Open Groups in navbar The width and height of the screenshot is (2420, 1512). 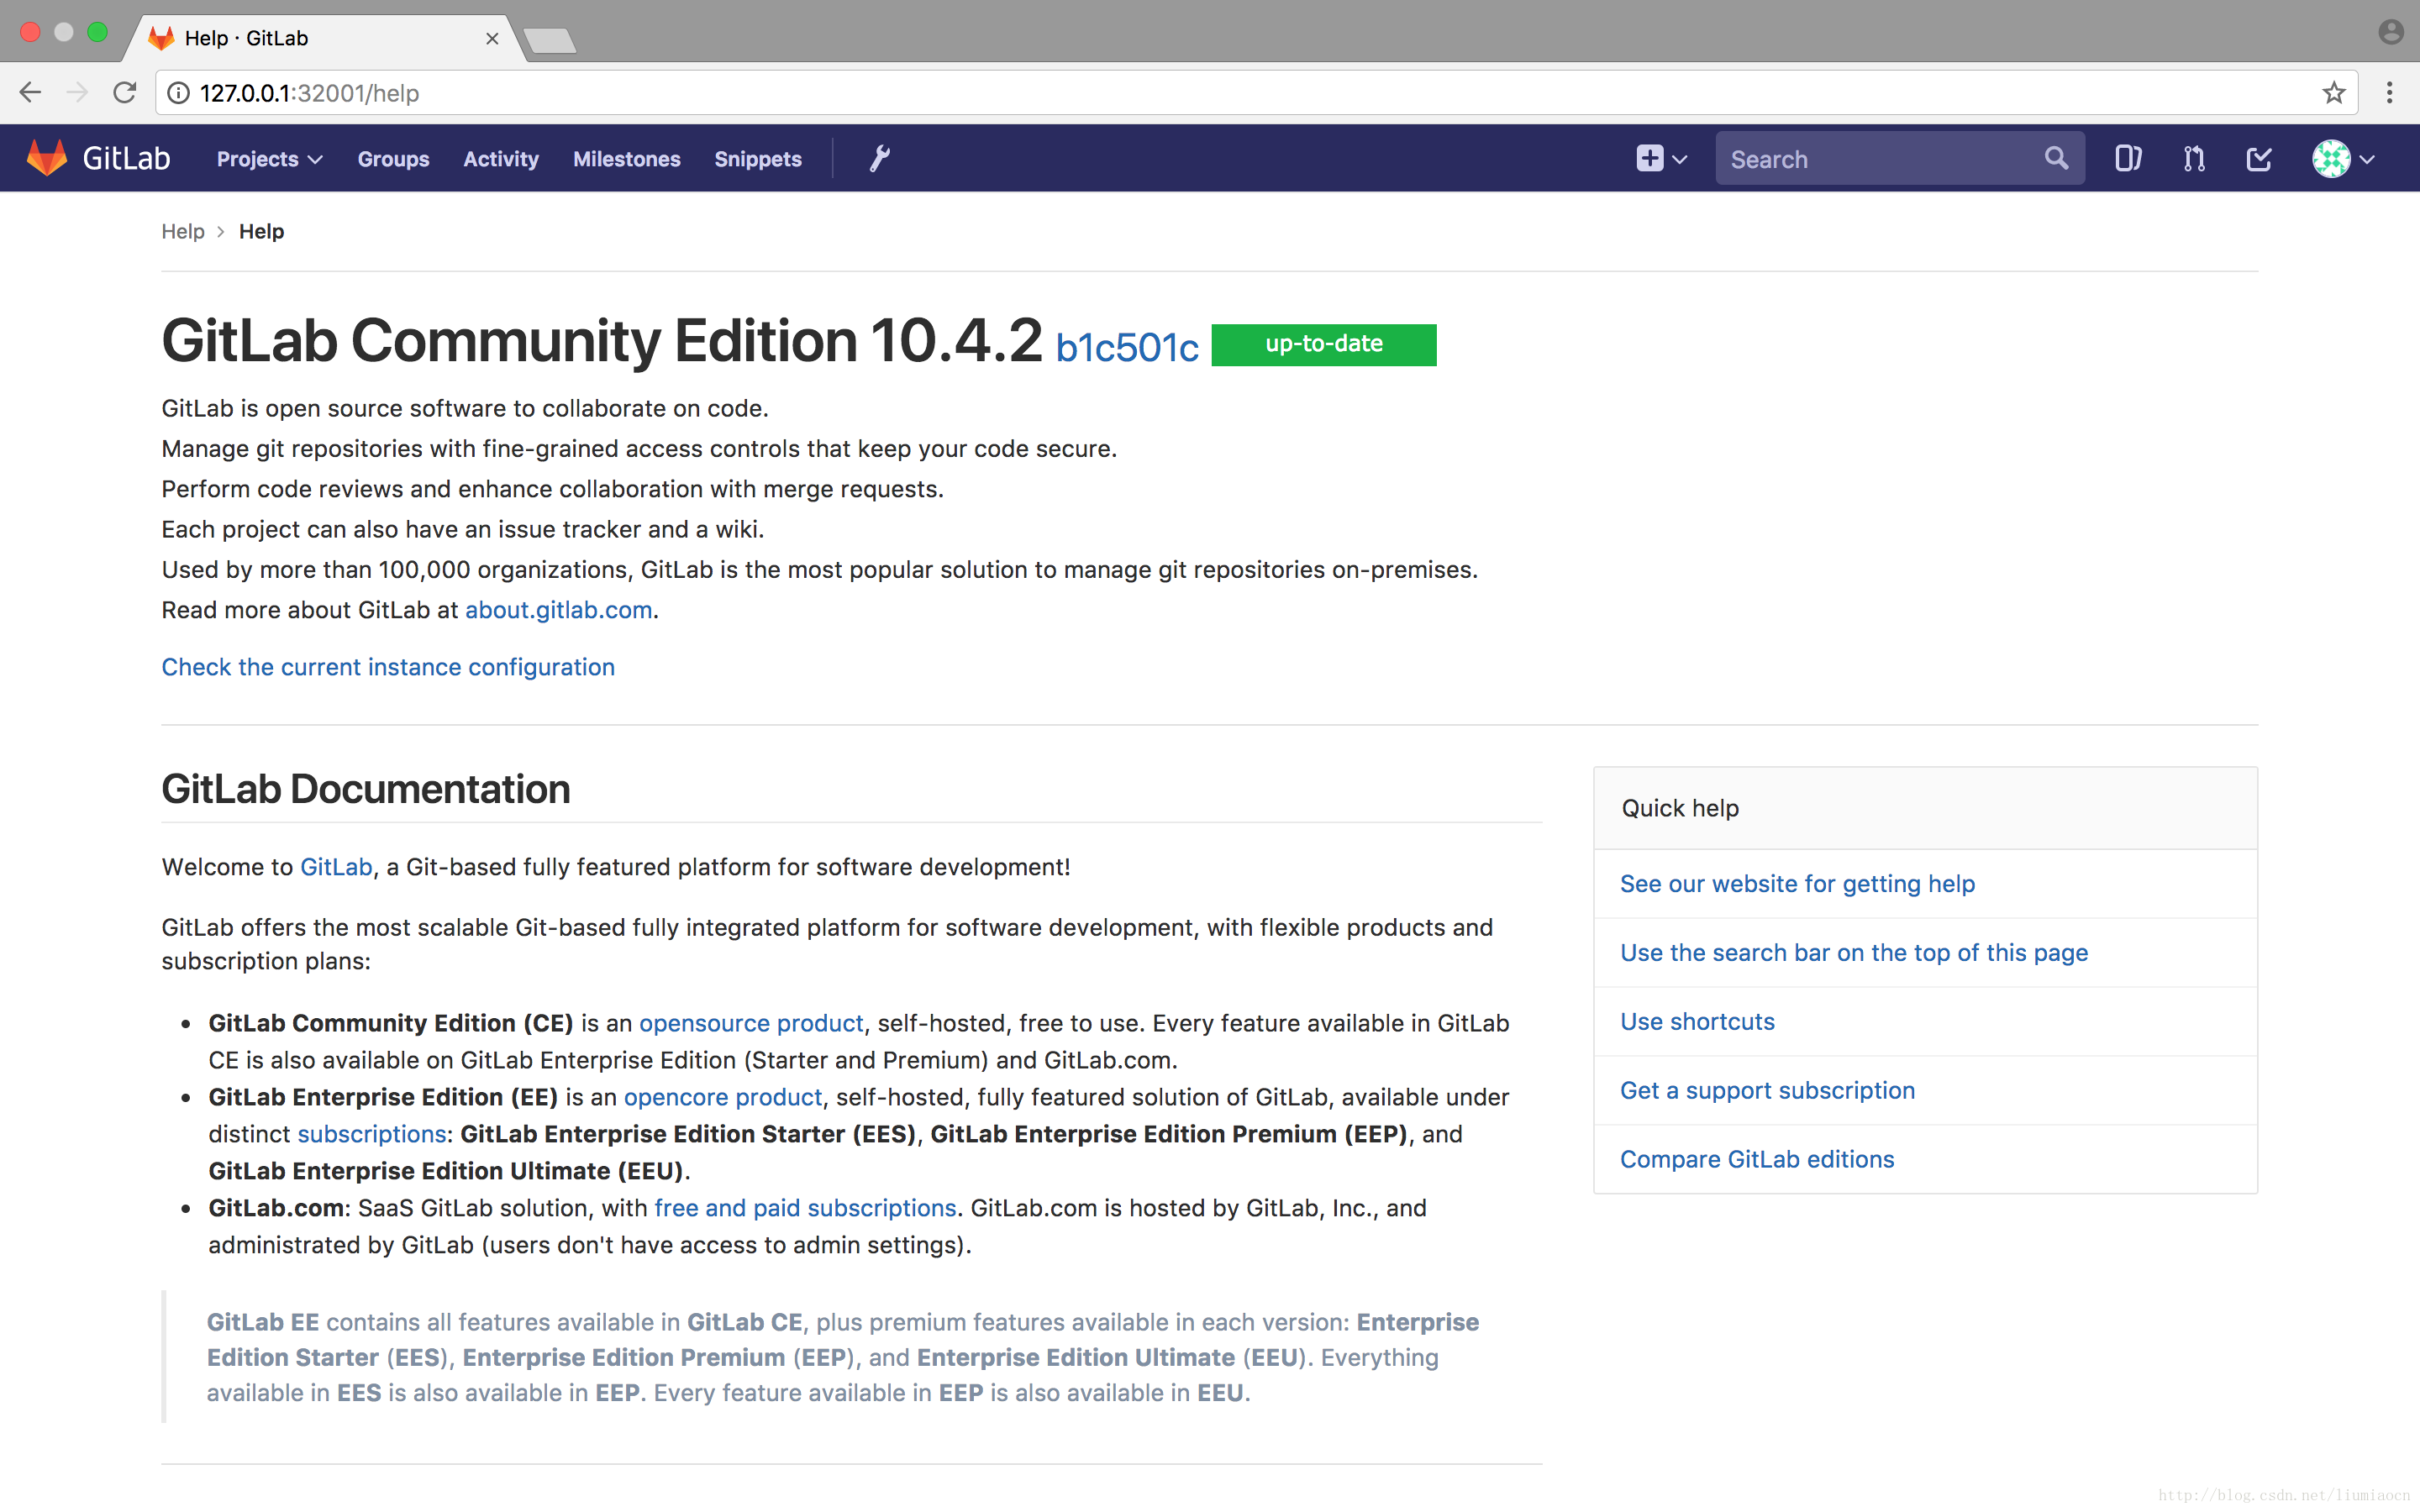[393, 159]
